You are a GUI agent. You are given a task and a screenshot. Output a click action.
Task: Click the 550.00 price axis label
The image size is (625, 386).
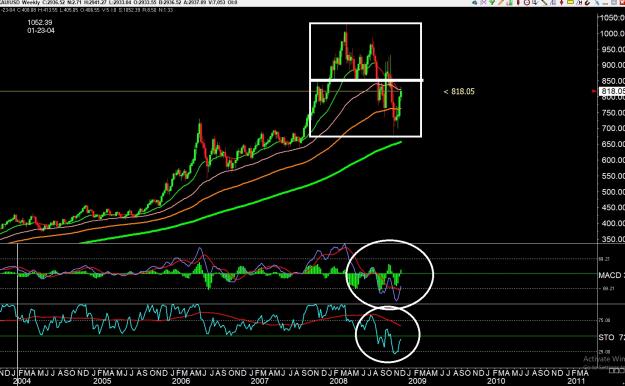pos(612,176)
